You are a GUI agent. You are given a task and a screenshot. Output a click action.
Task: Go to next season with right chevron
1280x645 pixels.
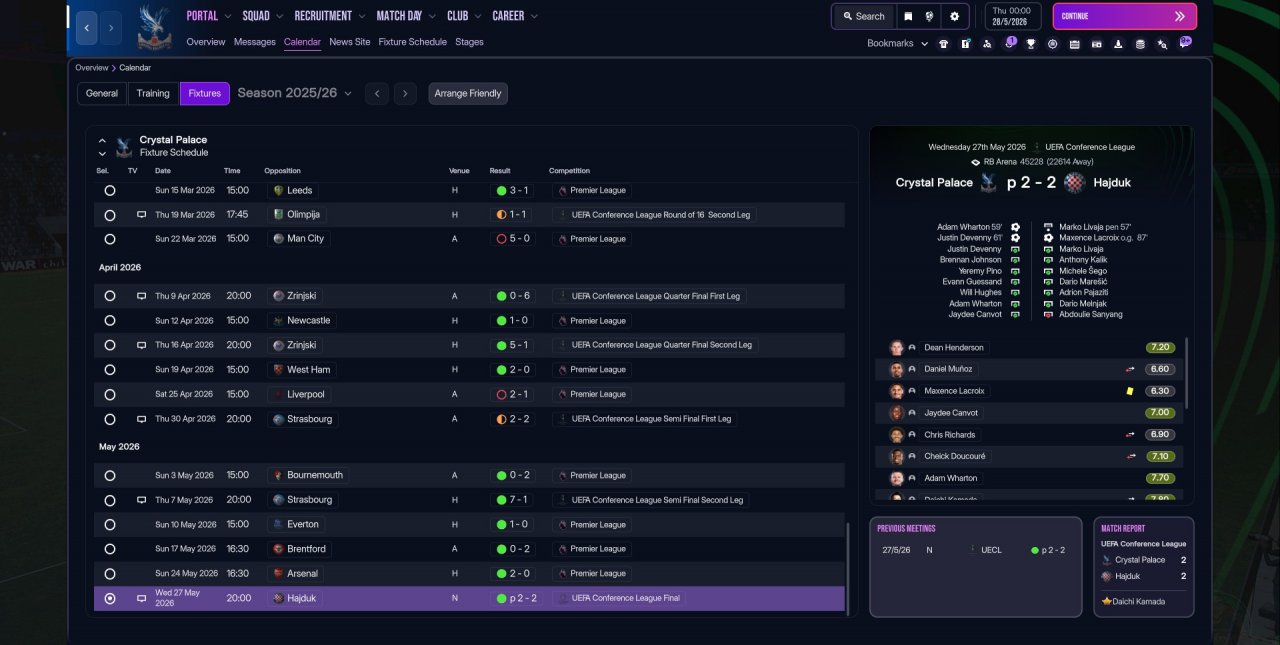pyautogui.click(x=405, y=93)
